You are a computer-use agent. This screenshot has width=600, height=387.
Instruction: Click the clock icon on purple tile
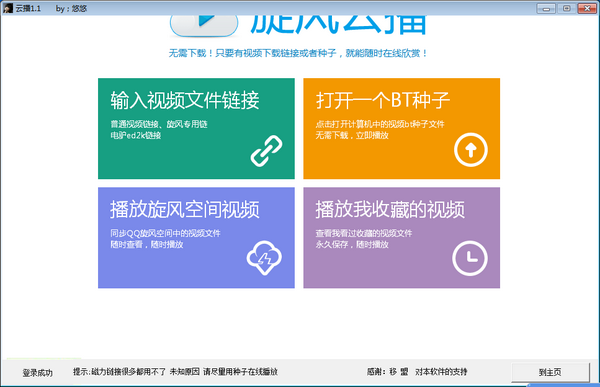[x=470, y=258]
